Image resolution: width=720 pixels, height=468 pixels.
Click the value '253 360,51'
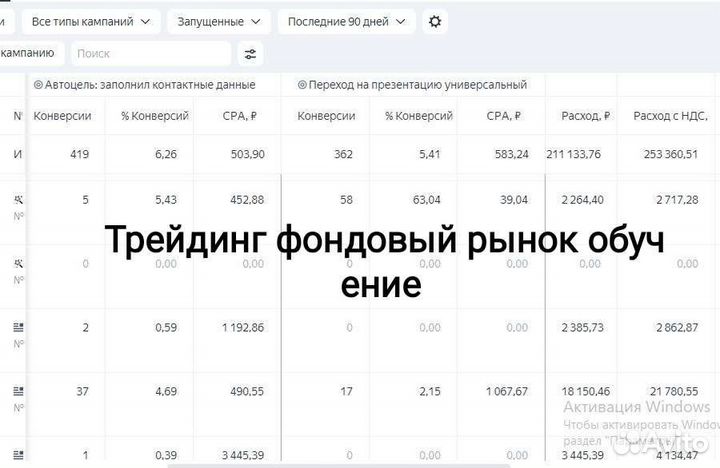[x=670, y=154]
